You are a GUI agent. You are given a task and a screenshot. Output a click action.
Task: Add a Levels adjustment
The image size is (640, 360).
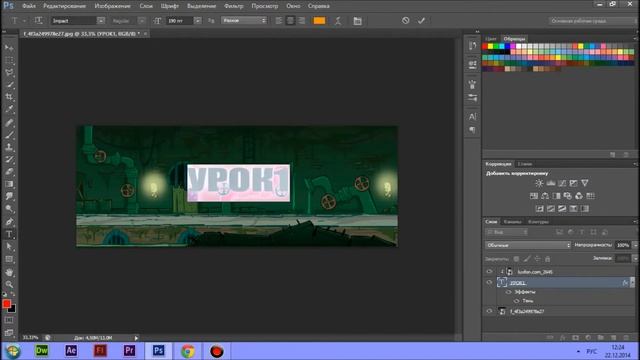(x=551, y=183)
